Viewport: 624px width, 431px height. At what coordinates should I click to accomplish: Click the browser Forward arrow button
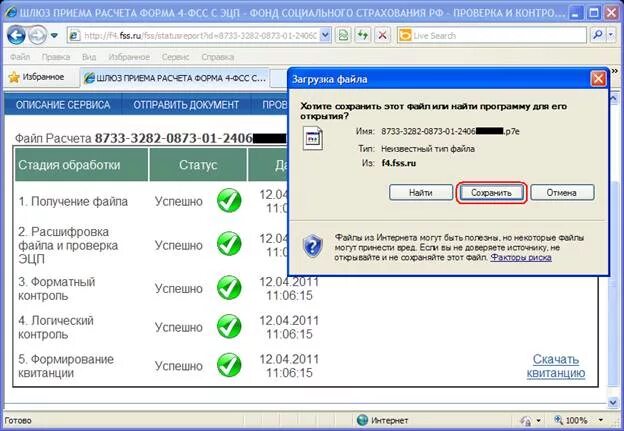(x=38, y=35)
